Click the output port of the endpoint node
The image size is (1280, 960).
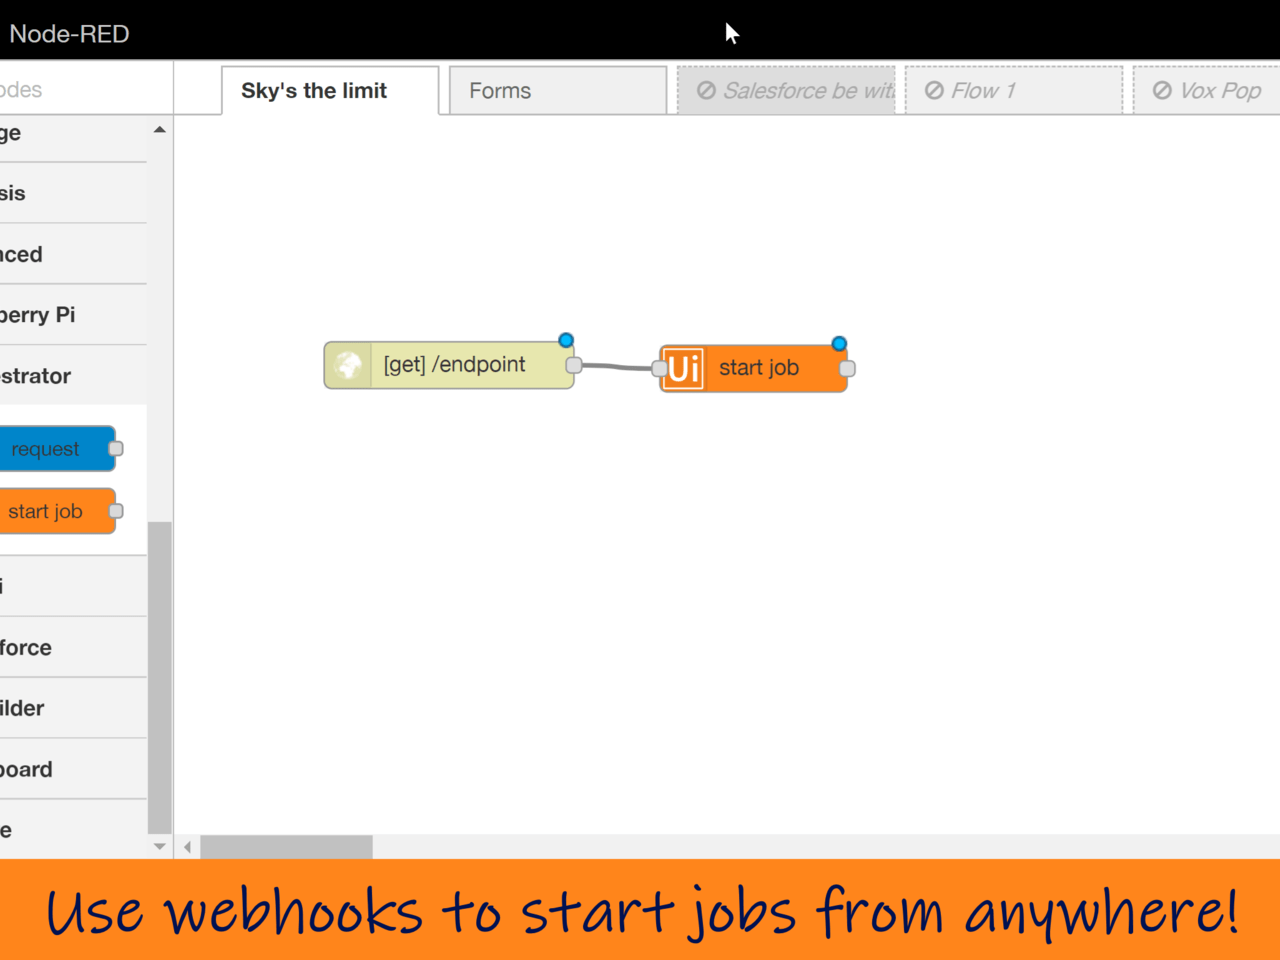[574, 366]
